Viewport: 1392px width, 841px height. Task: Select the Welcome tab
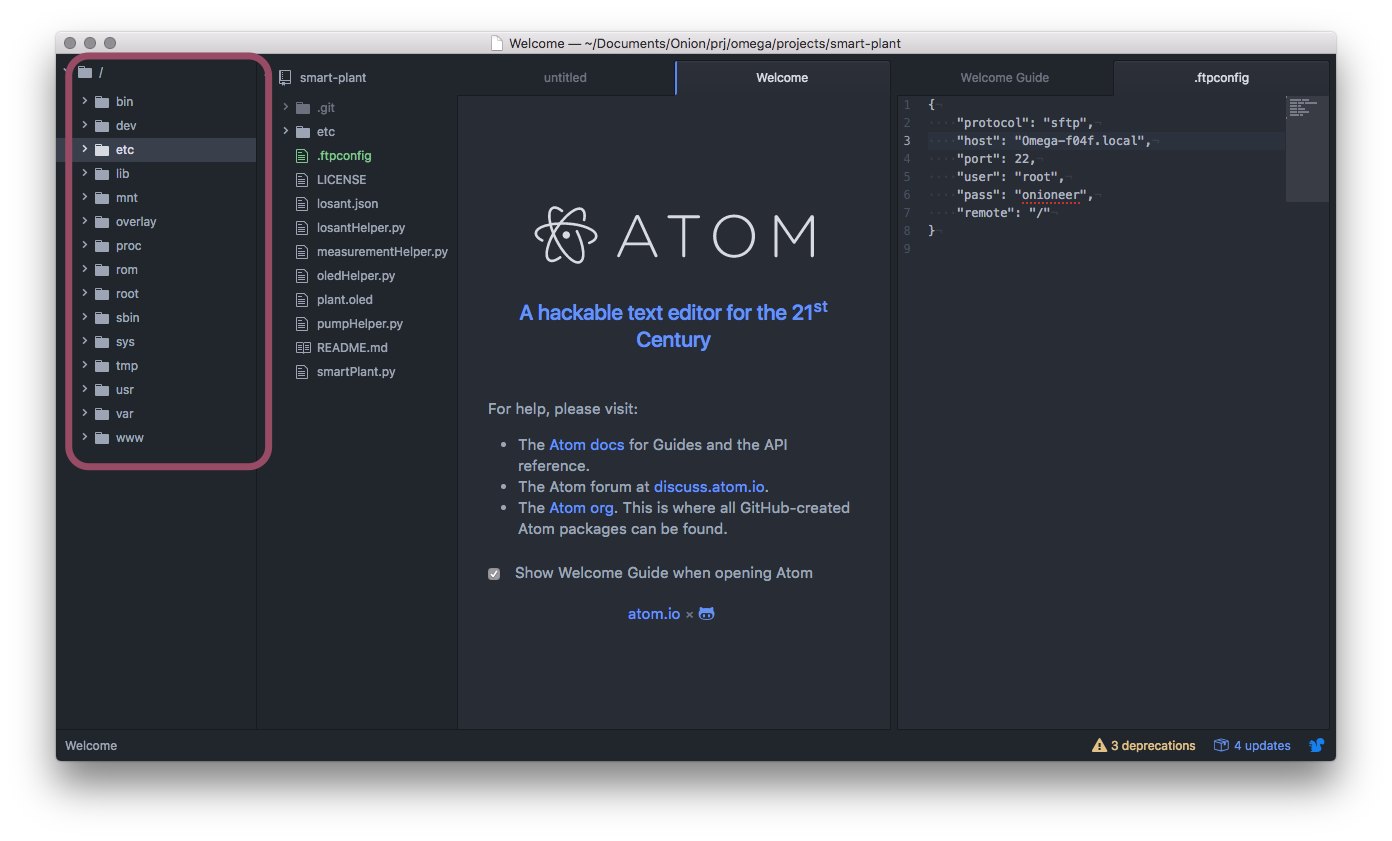pos(783,78)
